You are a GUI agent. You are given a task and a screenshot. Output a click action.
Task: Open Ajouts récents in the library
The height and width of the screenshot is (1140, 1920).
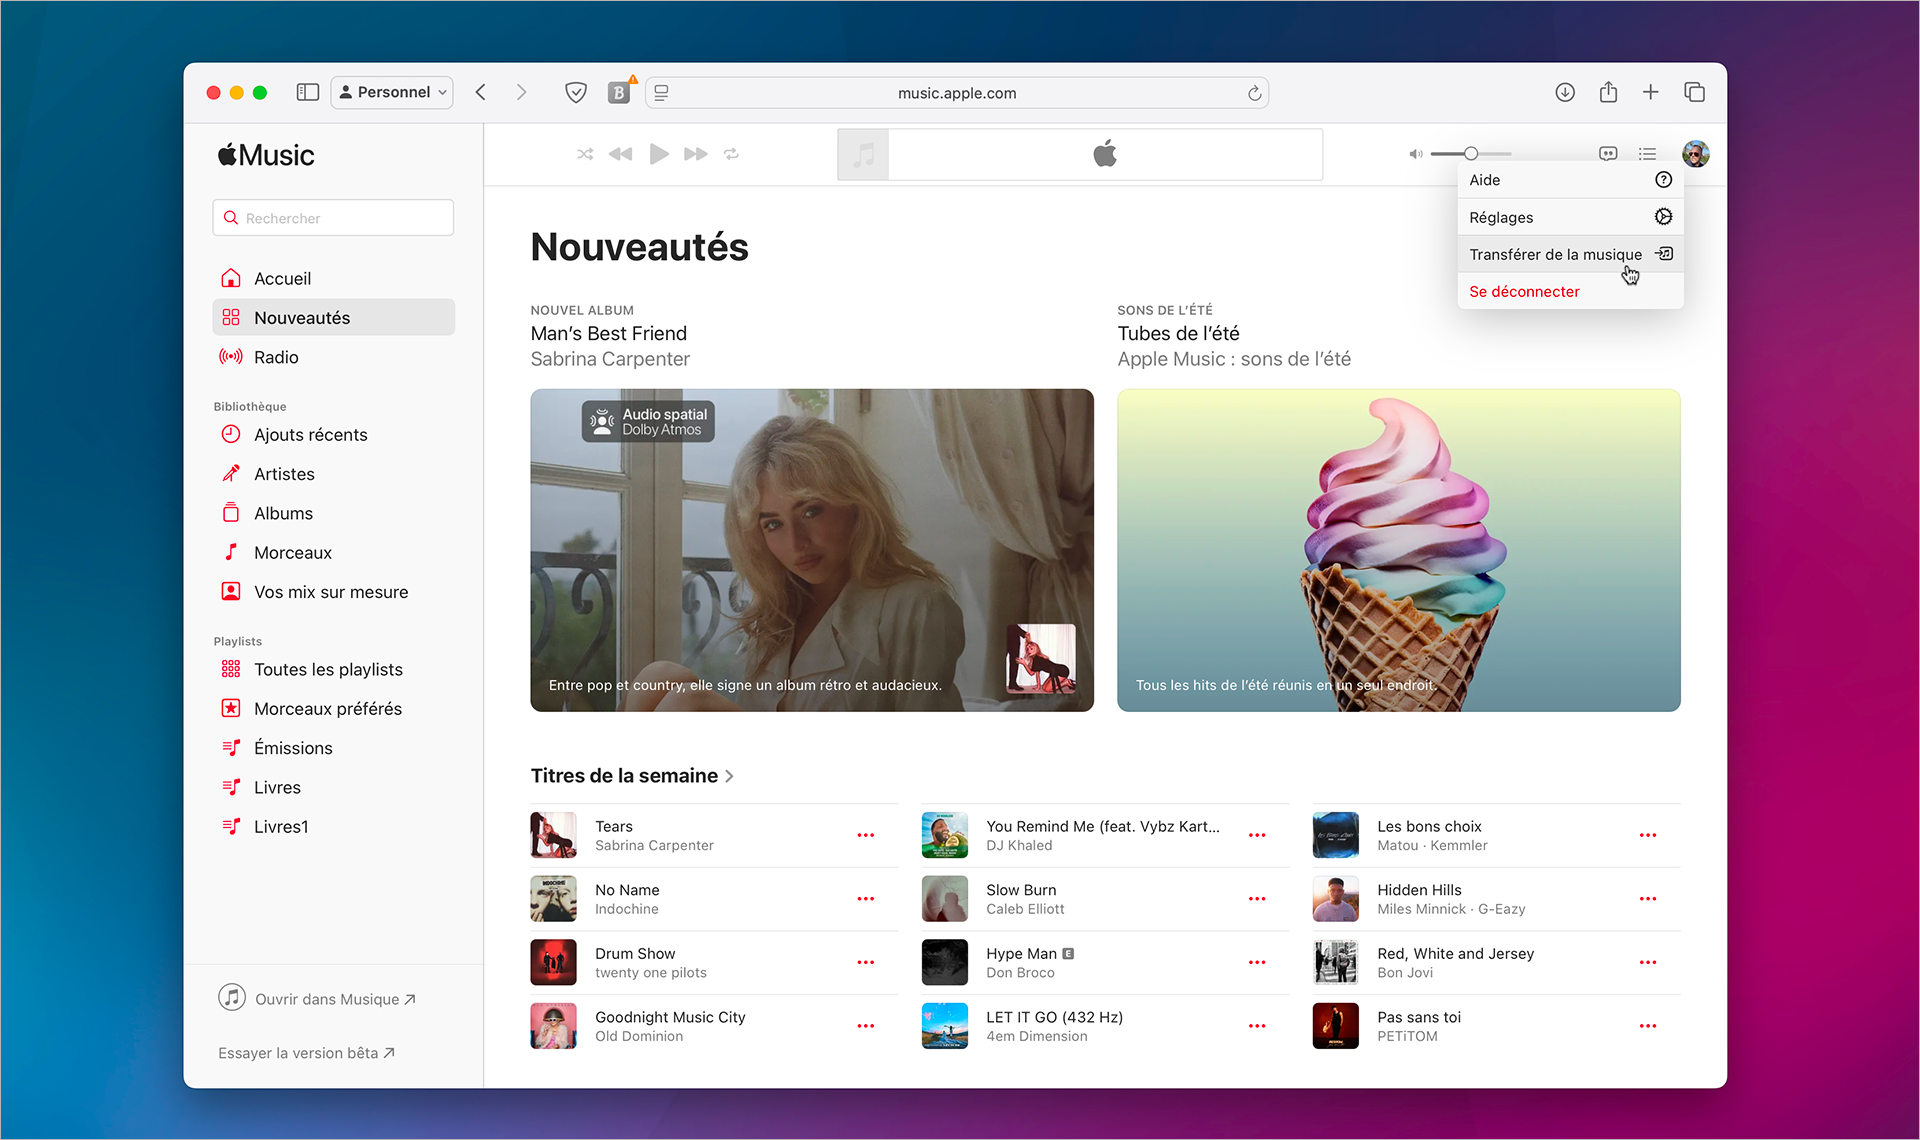coord(333,434)
